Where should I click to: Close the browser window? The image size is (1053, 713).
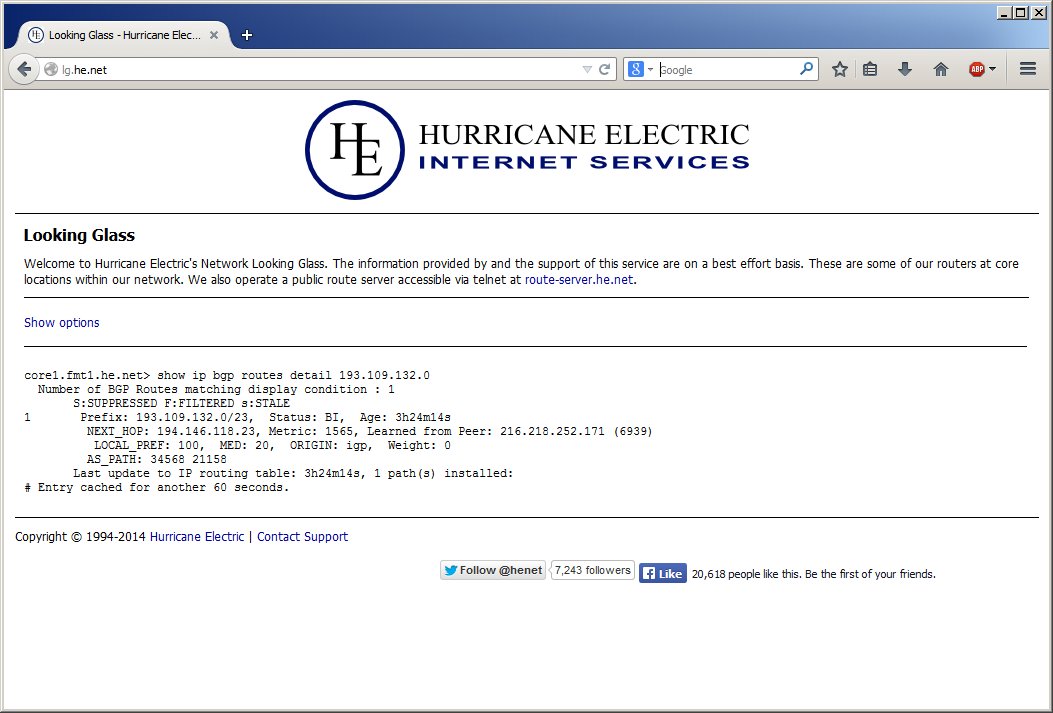coord(1037,13)
